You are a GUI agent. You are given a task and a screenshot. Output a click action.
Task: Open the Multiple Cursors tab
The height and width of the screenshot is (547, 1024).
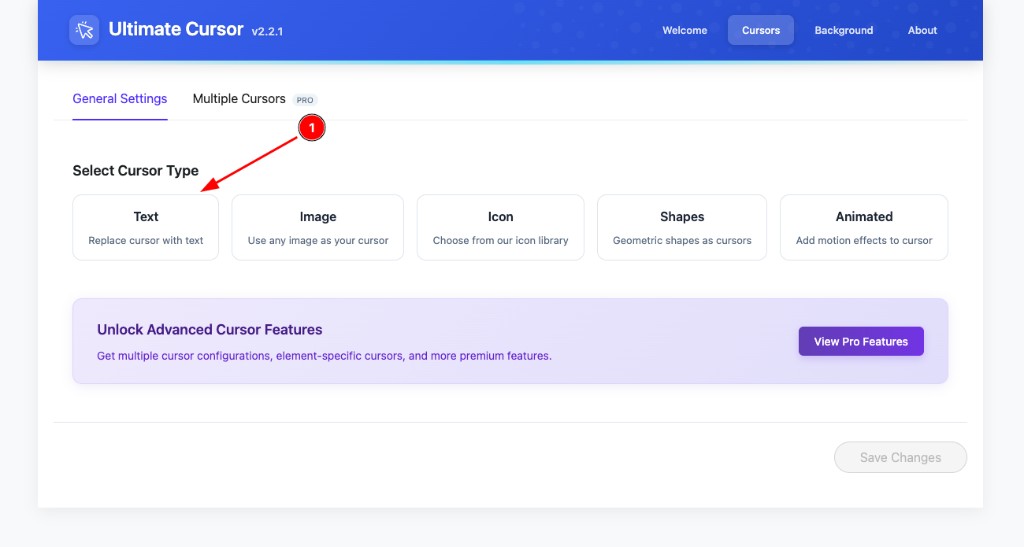[239, 99]
